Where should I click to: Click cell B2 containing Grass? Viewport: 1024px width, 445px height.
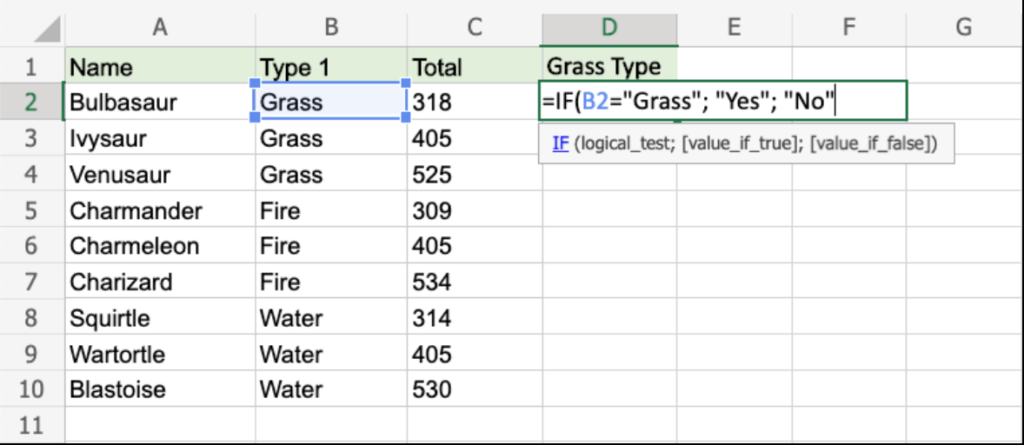(x=331, y=101)
